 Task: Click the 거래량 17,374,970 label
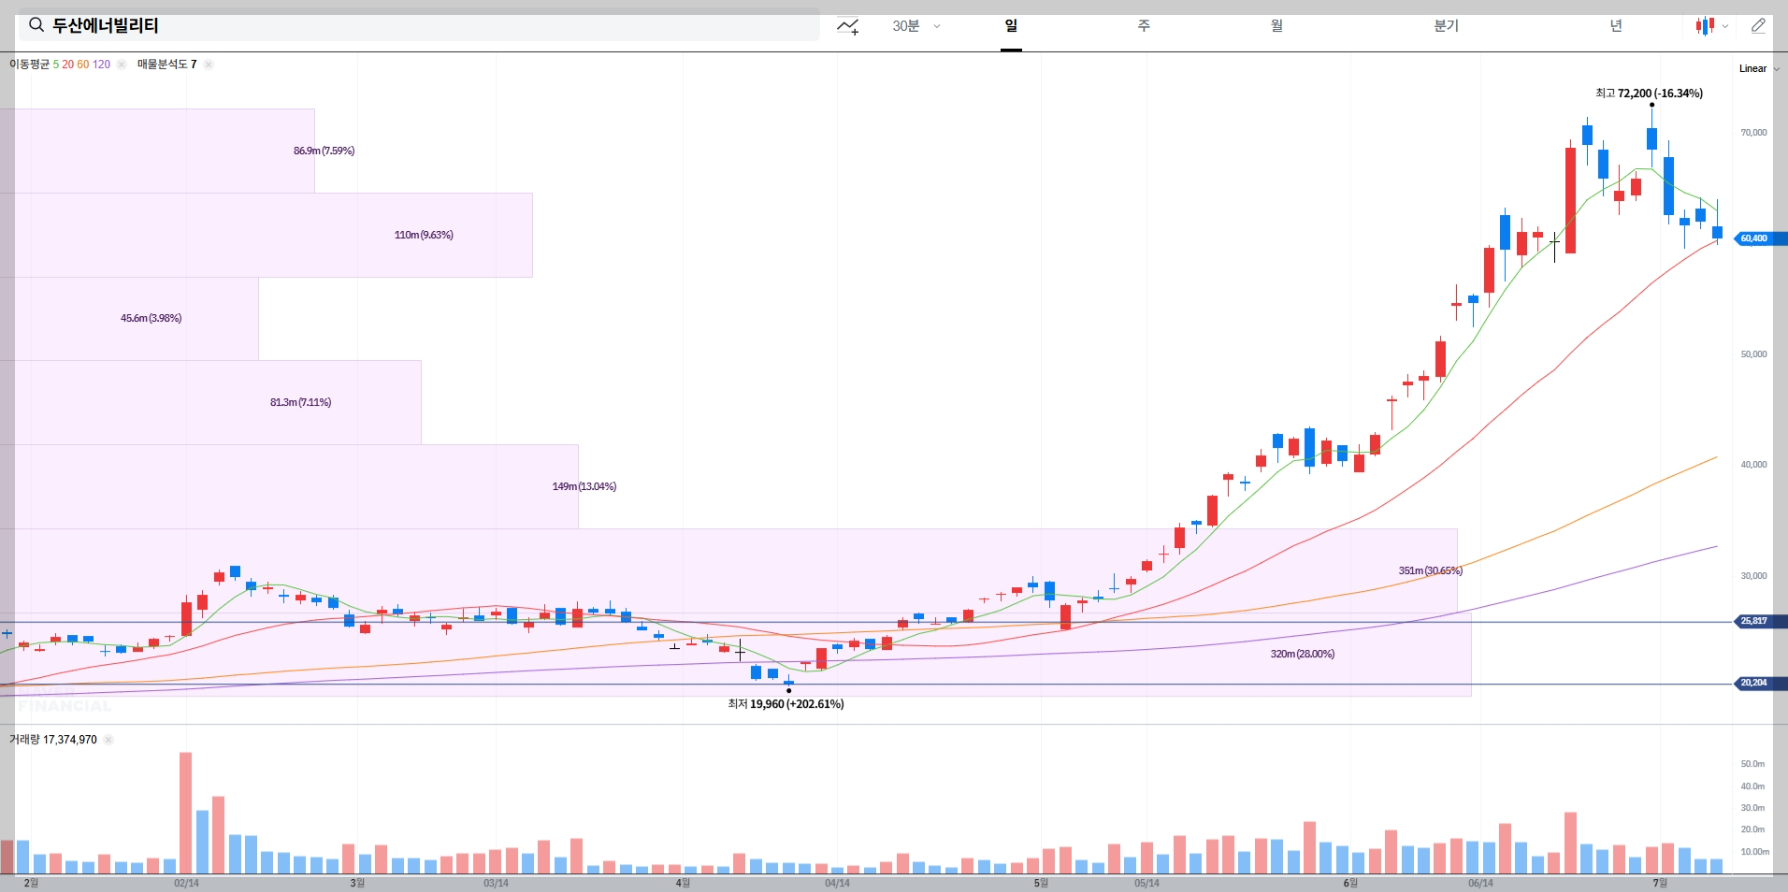point(53,740)
